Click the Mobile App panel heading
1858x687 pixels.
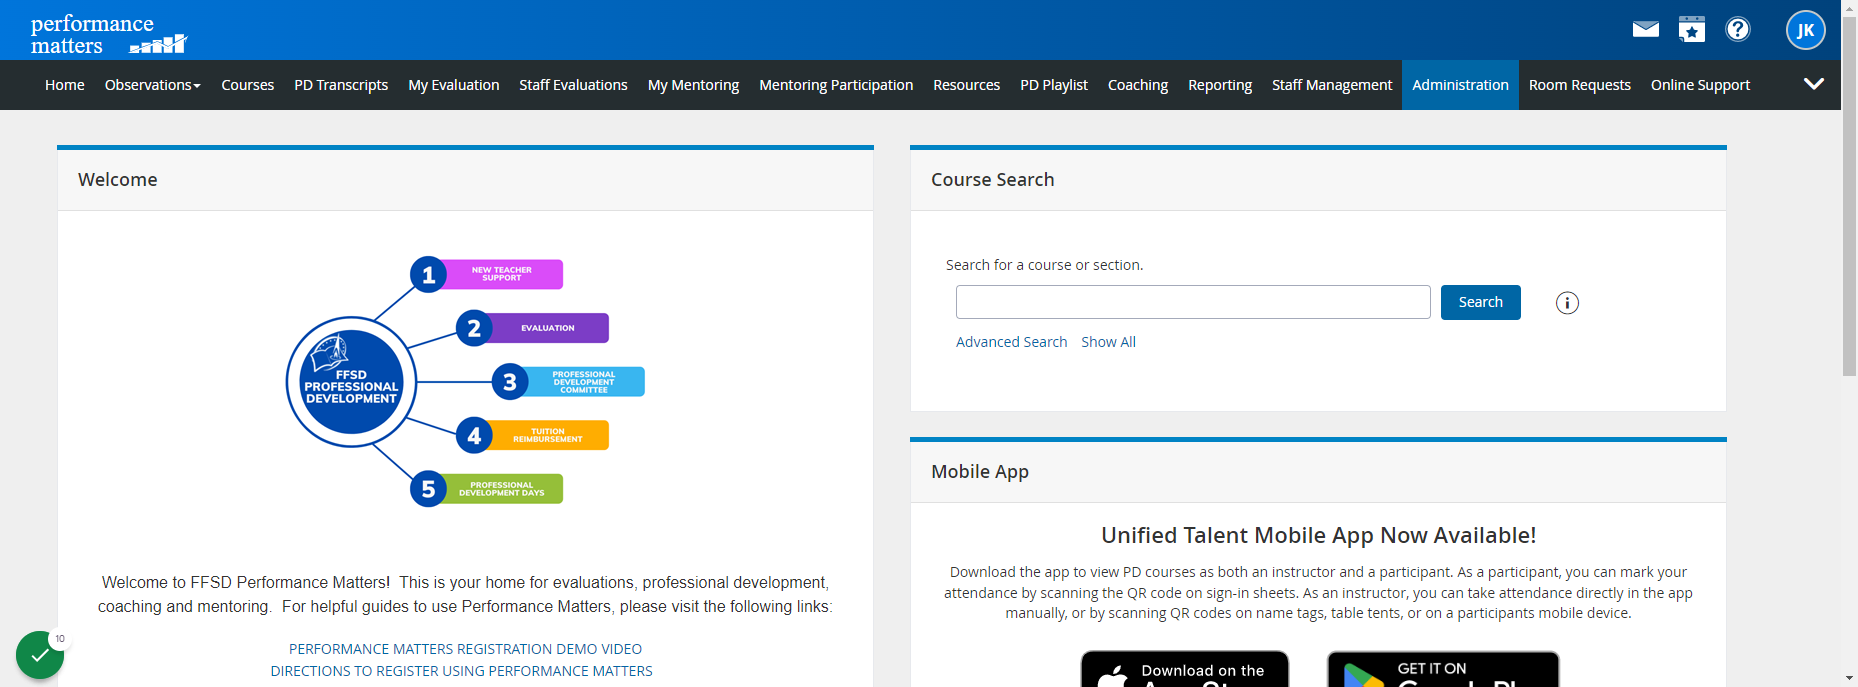click(x=980, y=472)
